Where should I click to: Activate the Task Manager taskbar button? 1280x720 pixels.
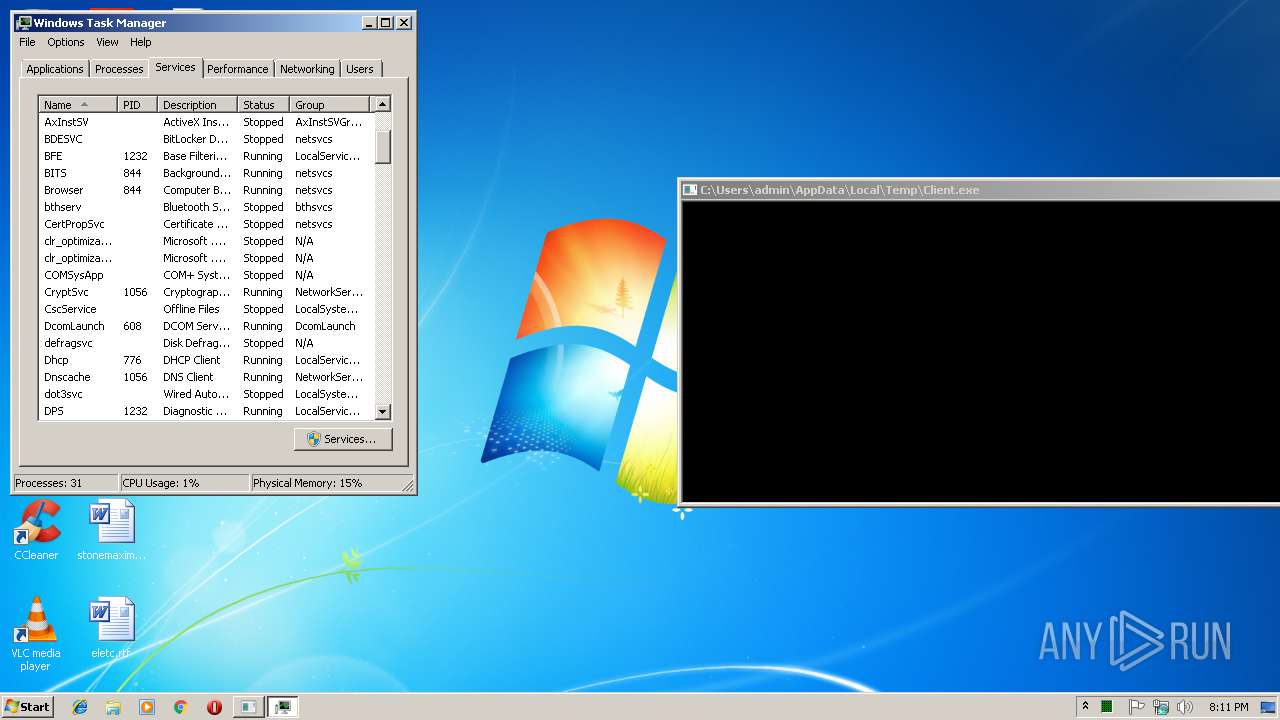283,707
